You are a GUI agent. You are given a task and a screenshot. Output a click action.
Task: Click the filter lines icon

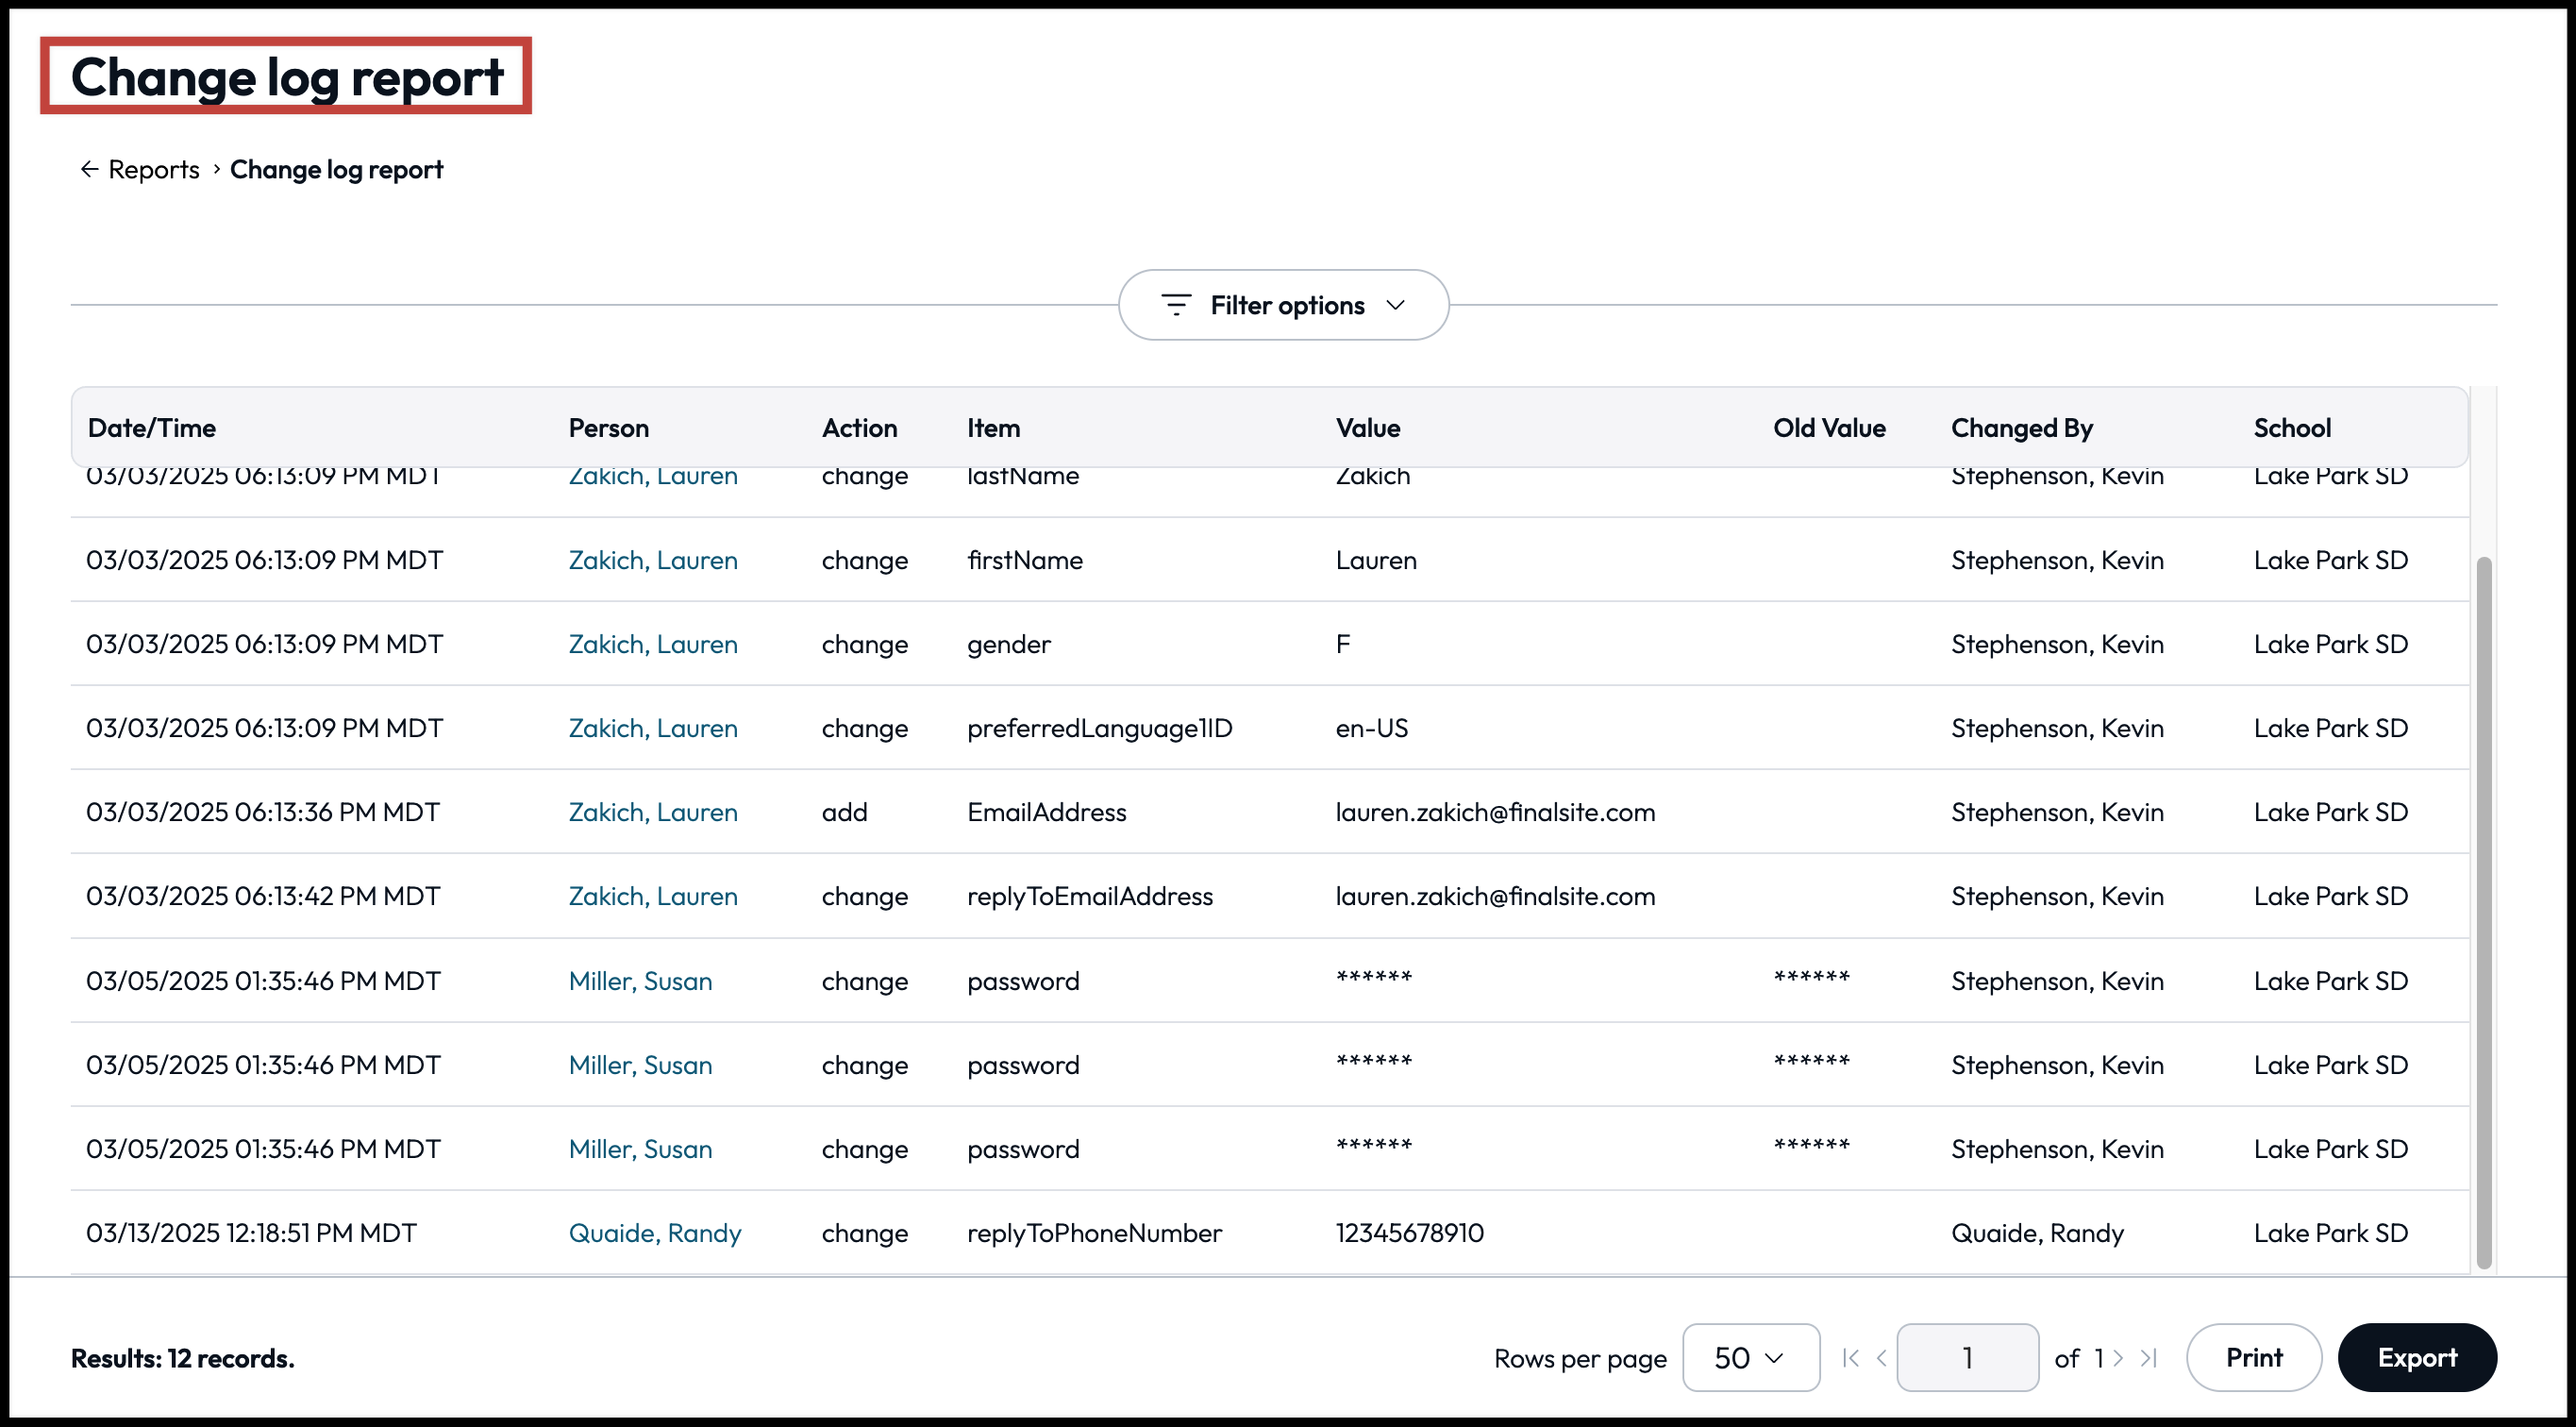[x=1176, y=305]
